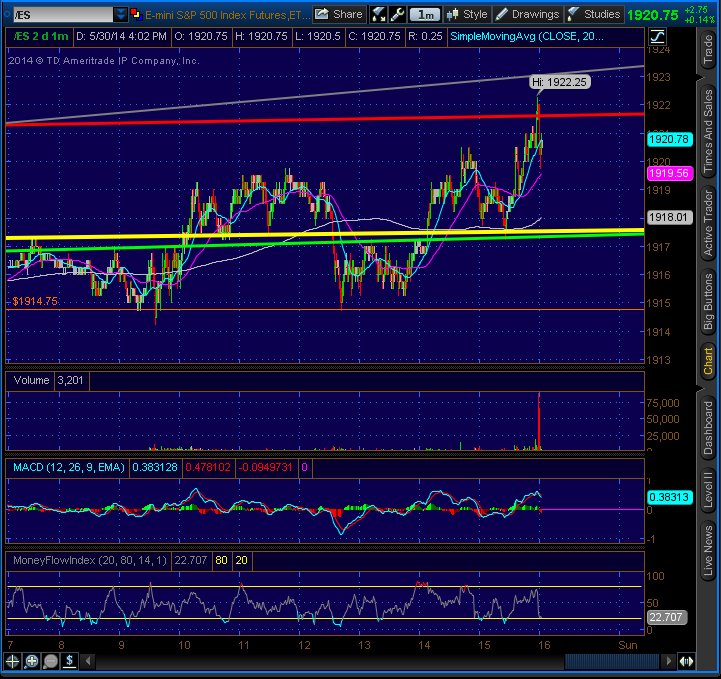This screenshot has width=721, height=679.
Task: Click the L: 1920.5 low field
Action: [318, 36]
